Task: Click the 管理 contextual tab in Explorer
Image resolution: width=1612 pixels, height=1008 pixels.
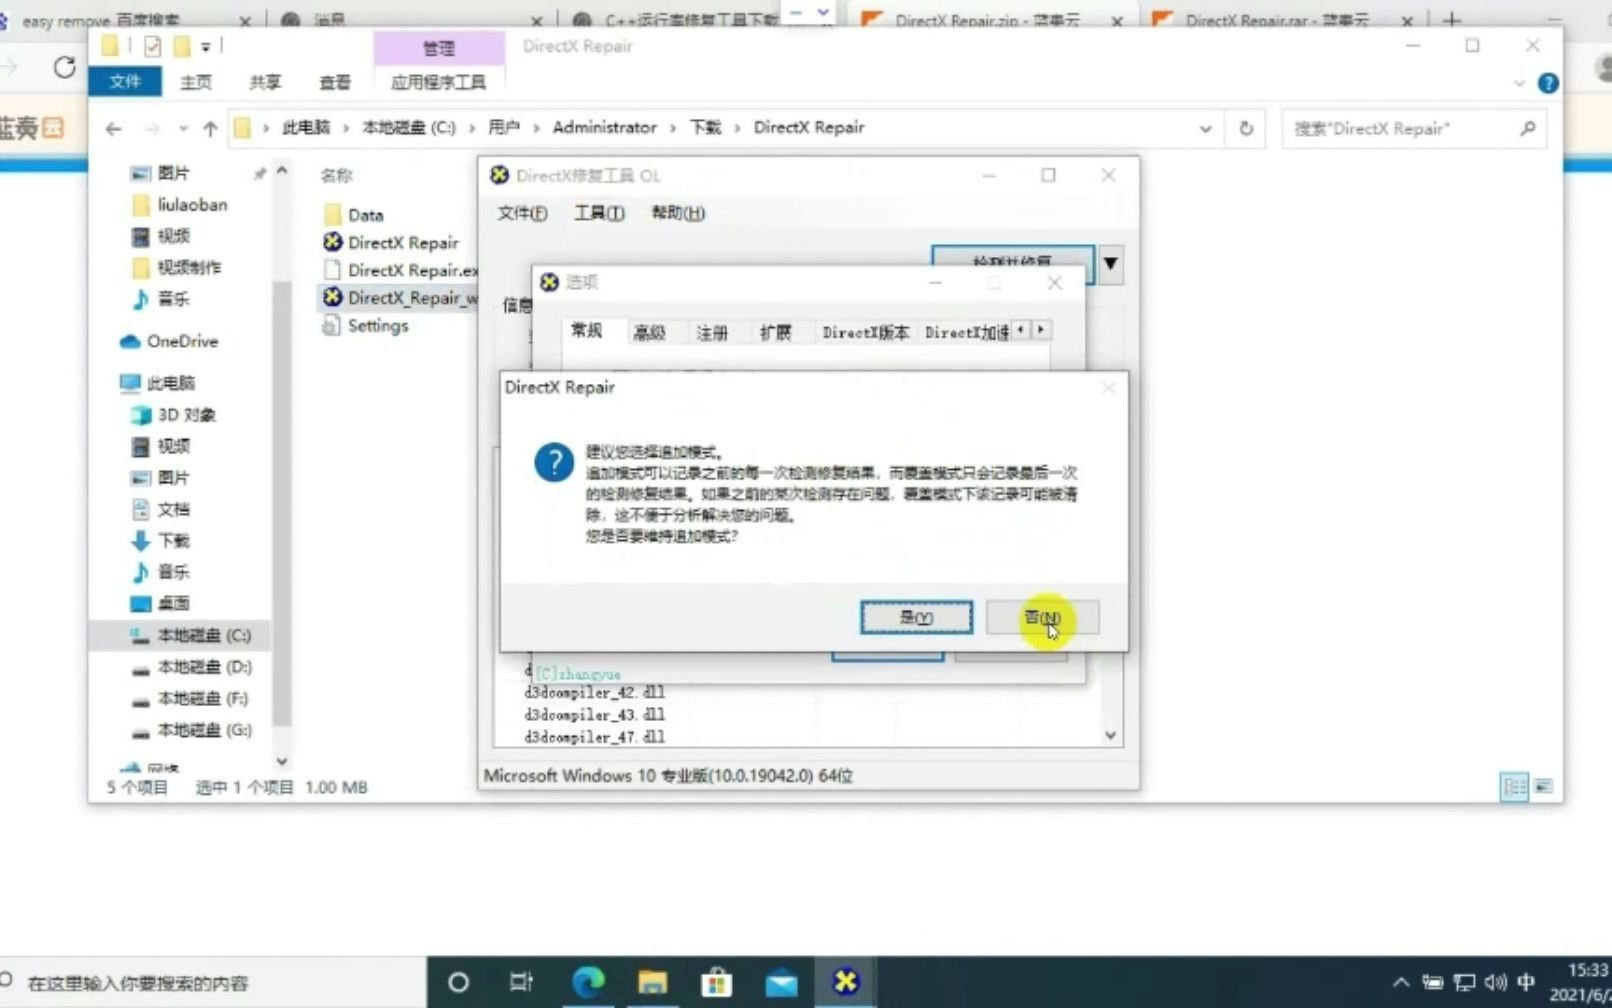Action: pos(438,48)
